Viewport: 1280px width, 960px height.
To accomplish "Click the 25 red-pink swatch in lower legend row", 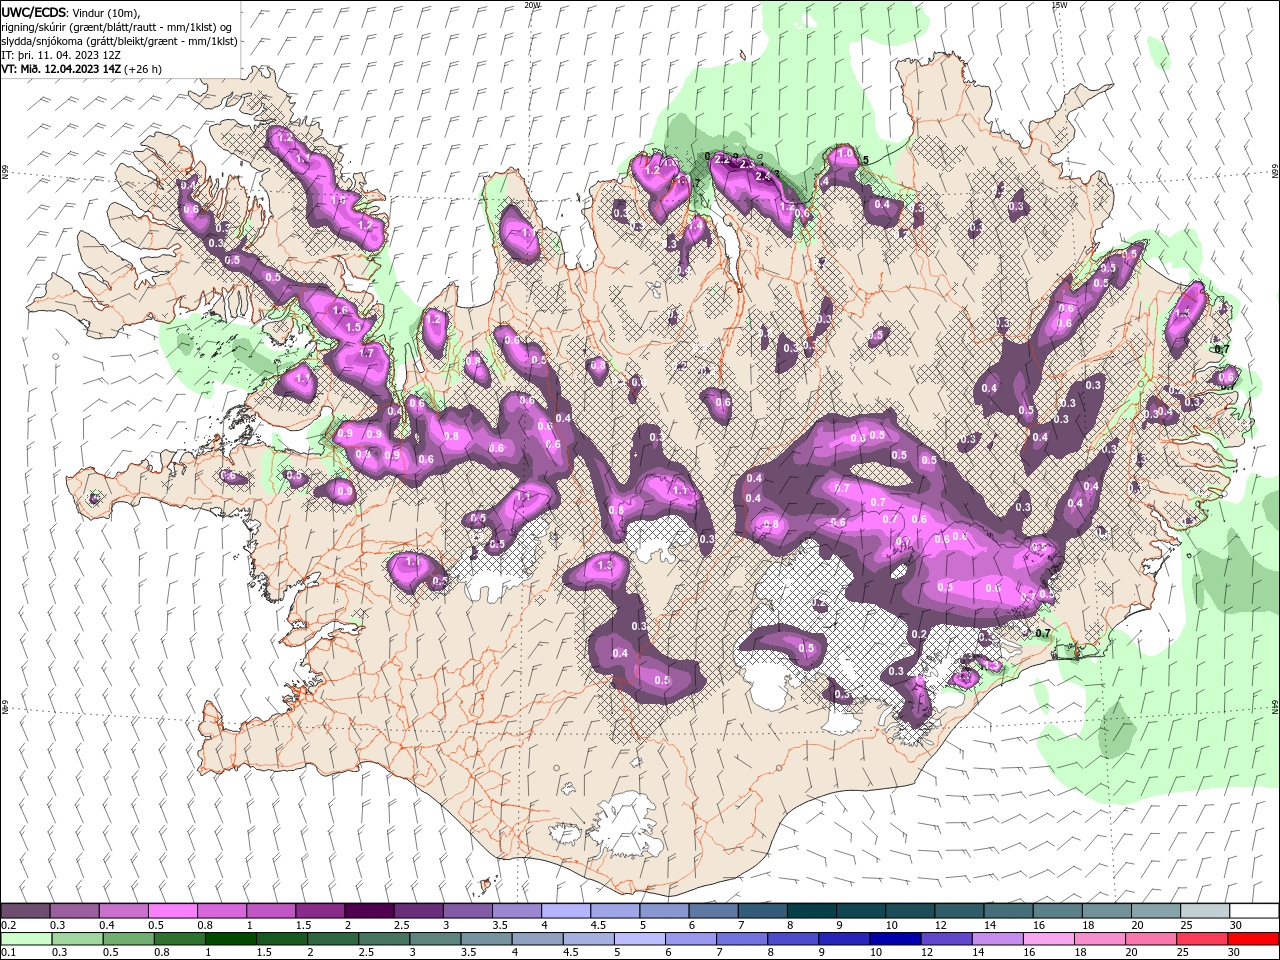I will coord(1203,939).
